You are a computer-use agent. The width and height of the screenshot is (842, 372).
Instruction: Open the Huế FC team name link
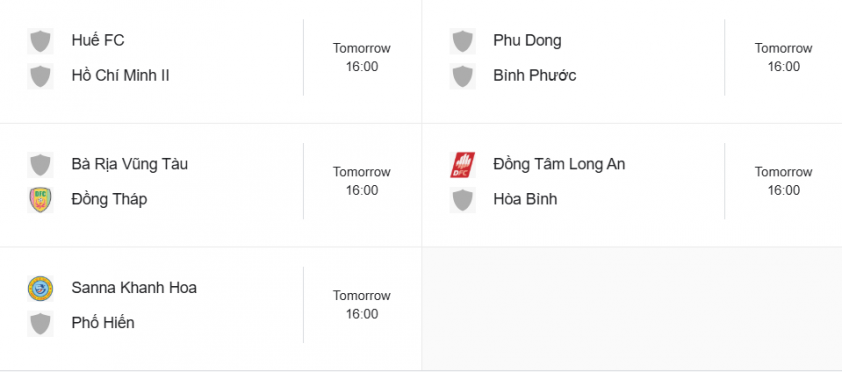tap(98, 40)
